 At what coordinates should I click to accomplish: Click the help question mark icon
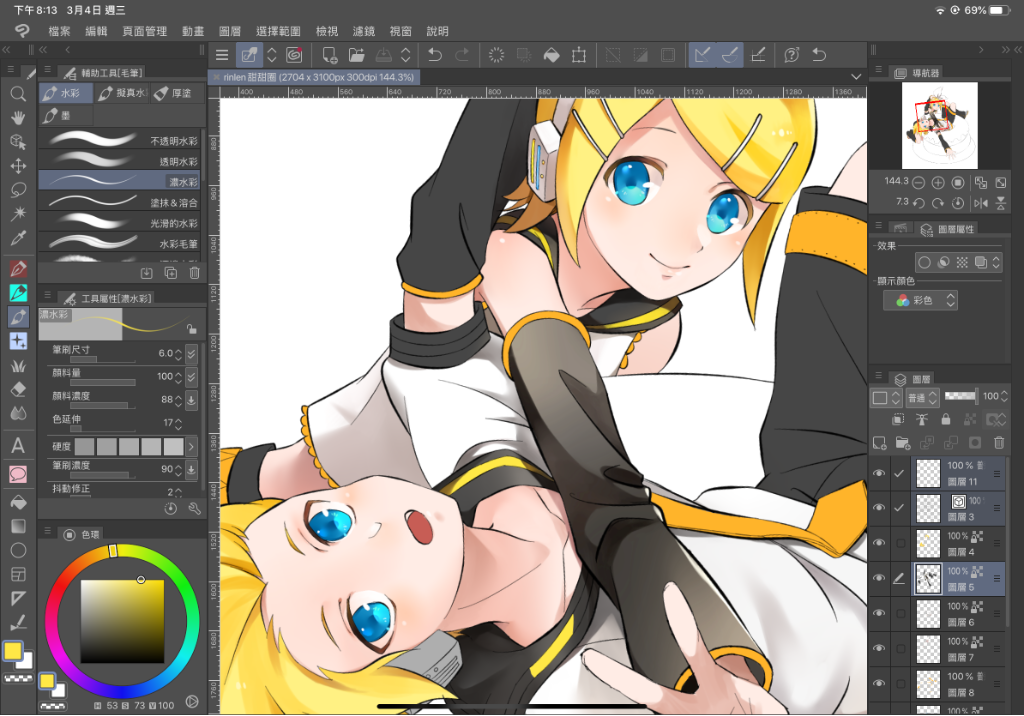click(x=792, y=55)
